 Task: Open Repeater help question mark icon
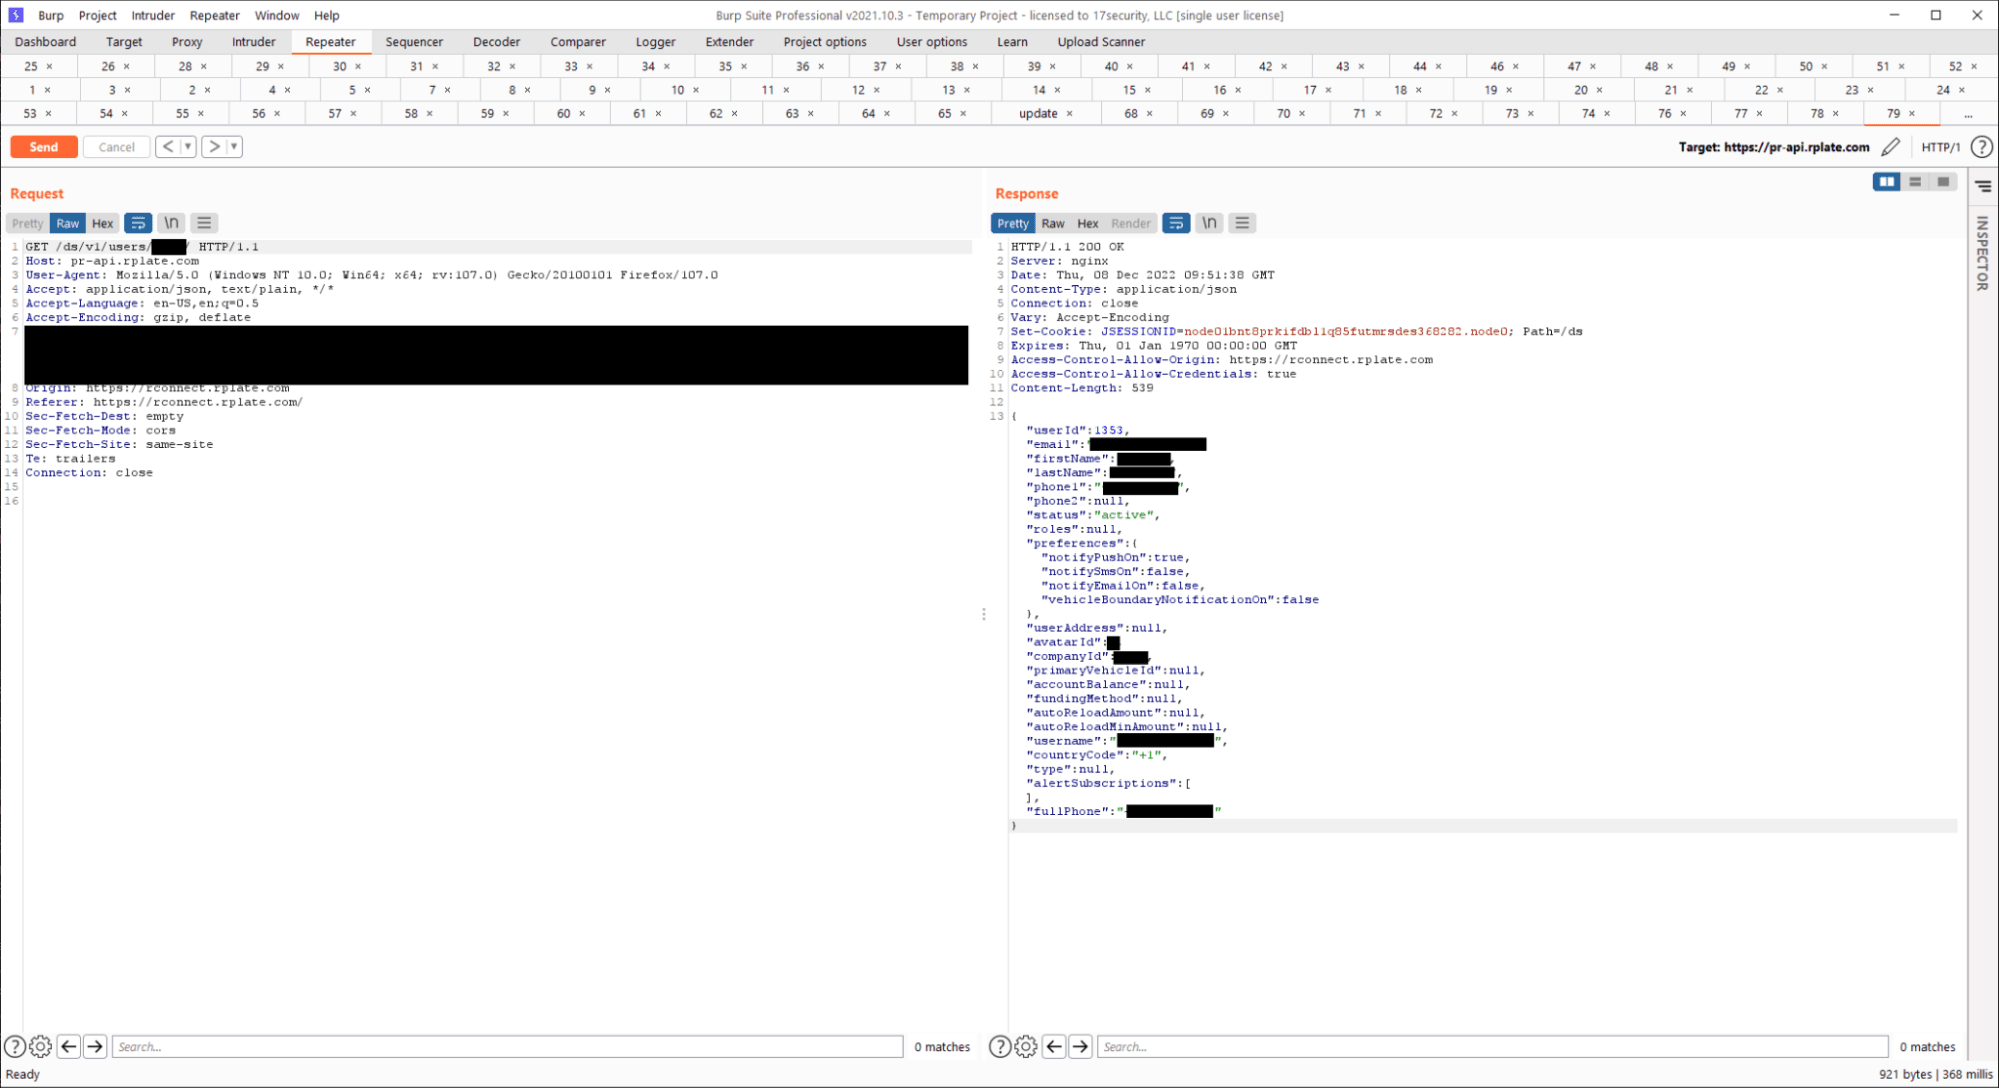(x=1981, y=147)
